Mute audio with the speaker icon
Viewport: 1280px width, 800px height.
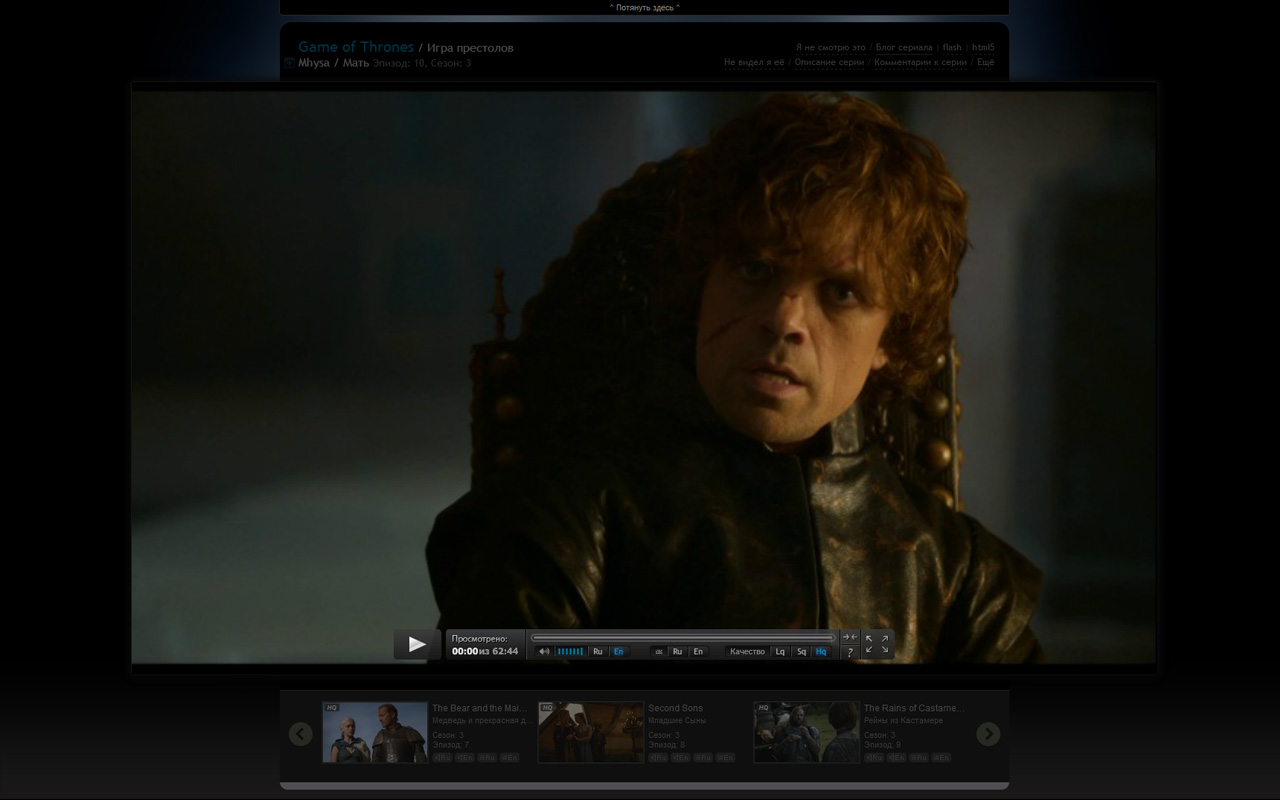(544, 652)
